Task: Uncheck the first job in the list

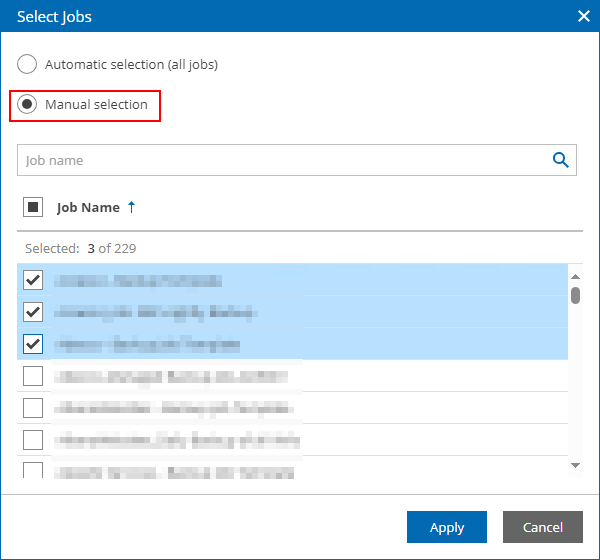Action: click(x=33, y=280)
